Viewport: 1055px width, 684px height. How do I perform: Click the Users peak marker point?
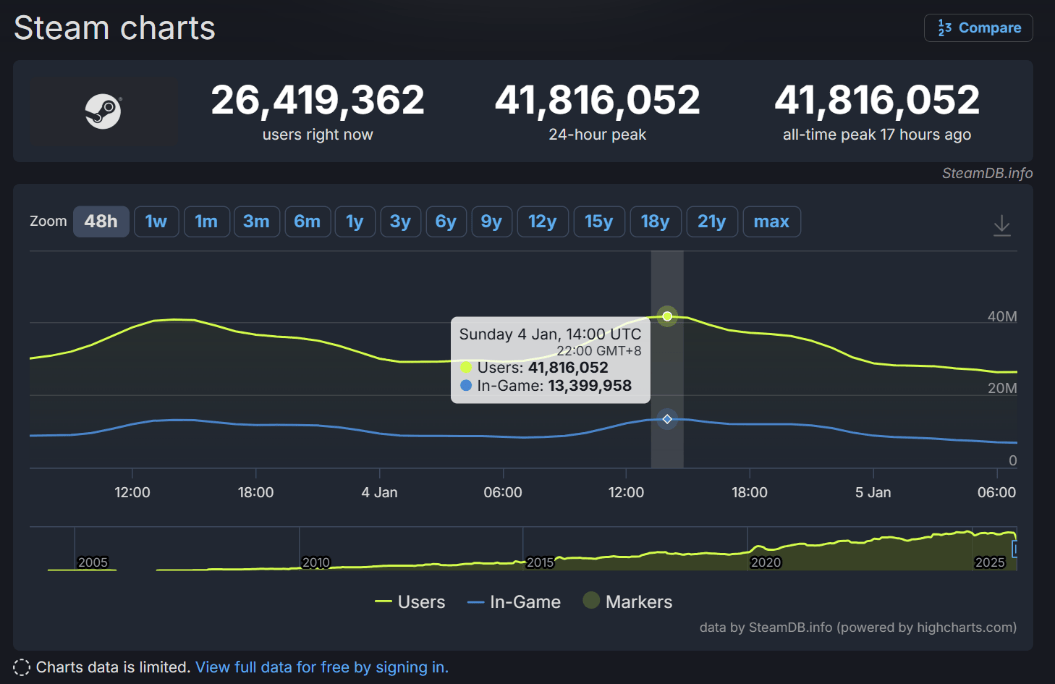point(667,316)
